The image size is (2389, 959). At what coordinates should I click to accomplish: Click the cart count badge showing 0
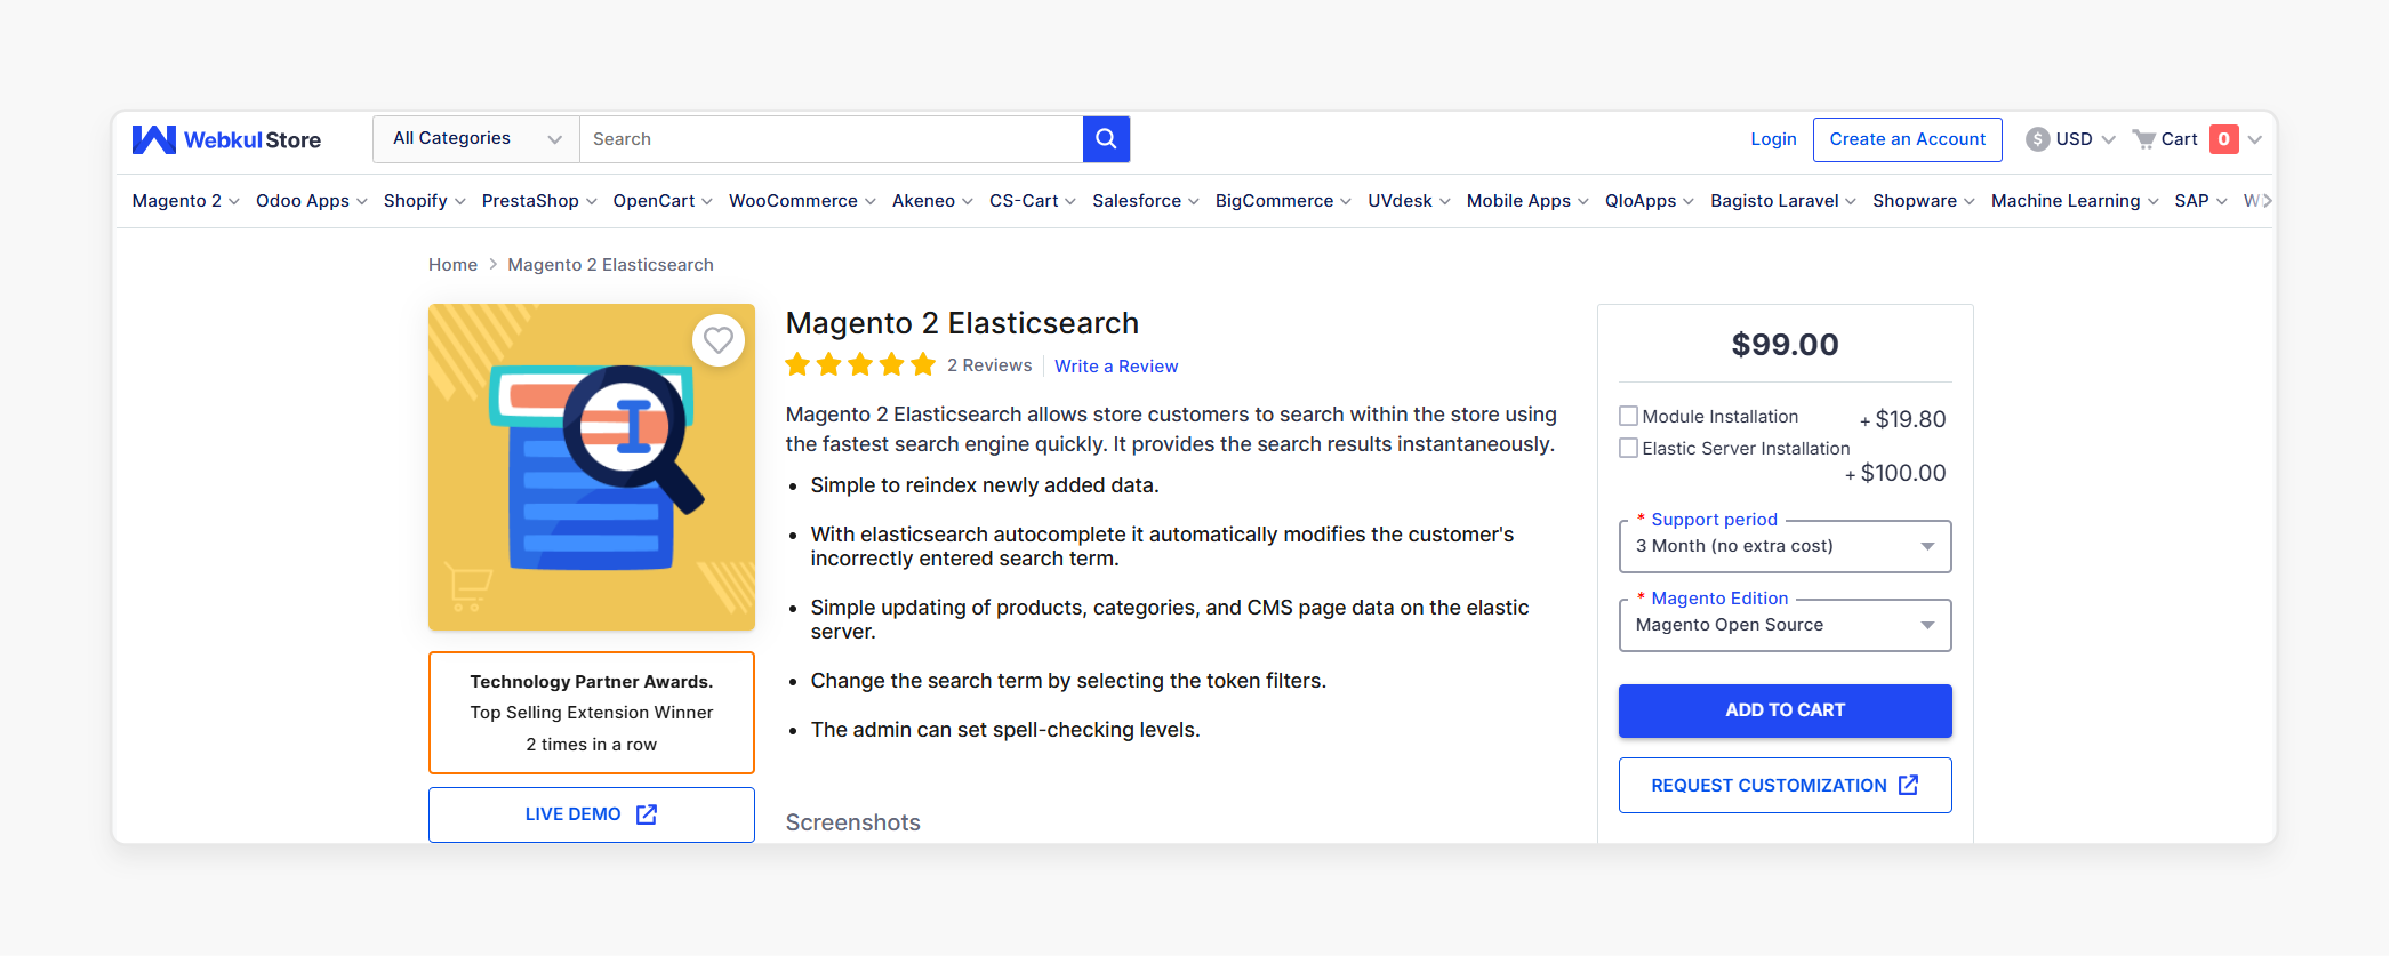tap(2224, 139)
